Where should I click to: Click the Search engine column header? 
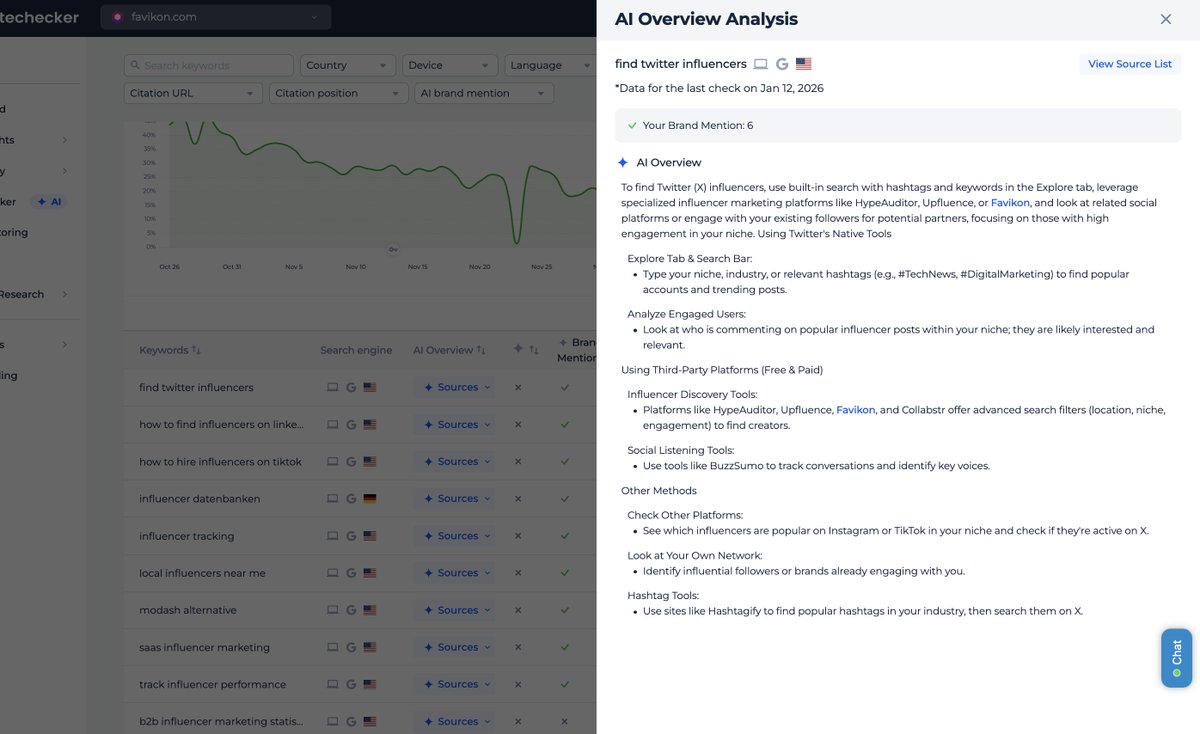[356, 350]
